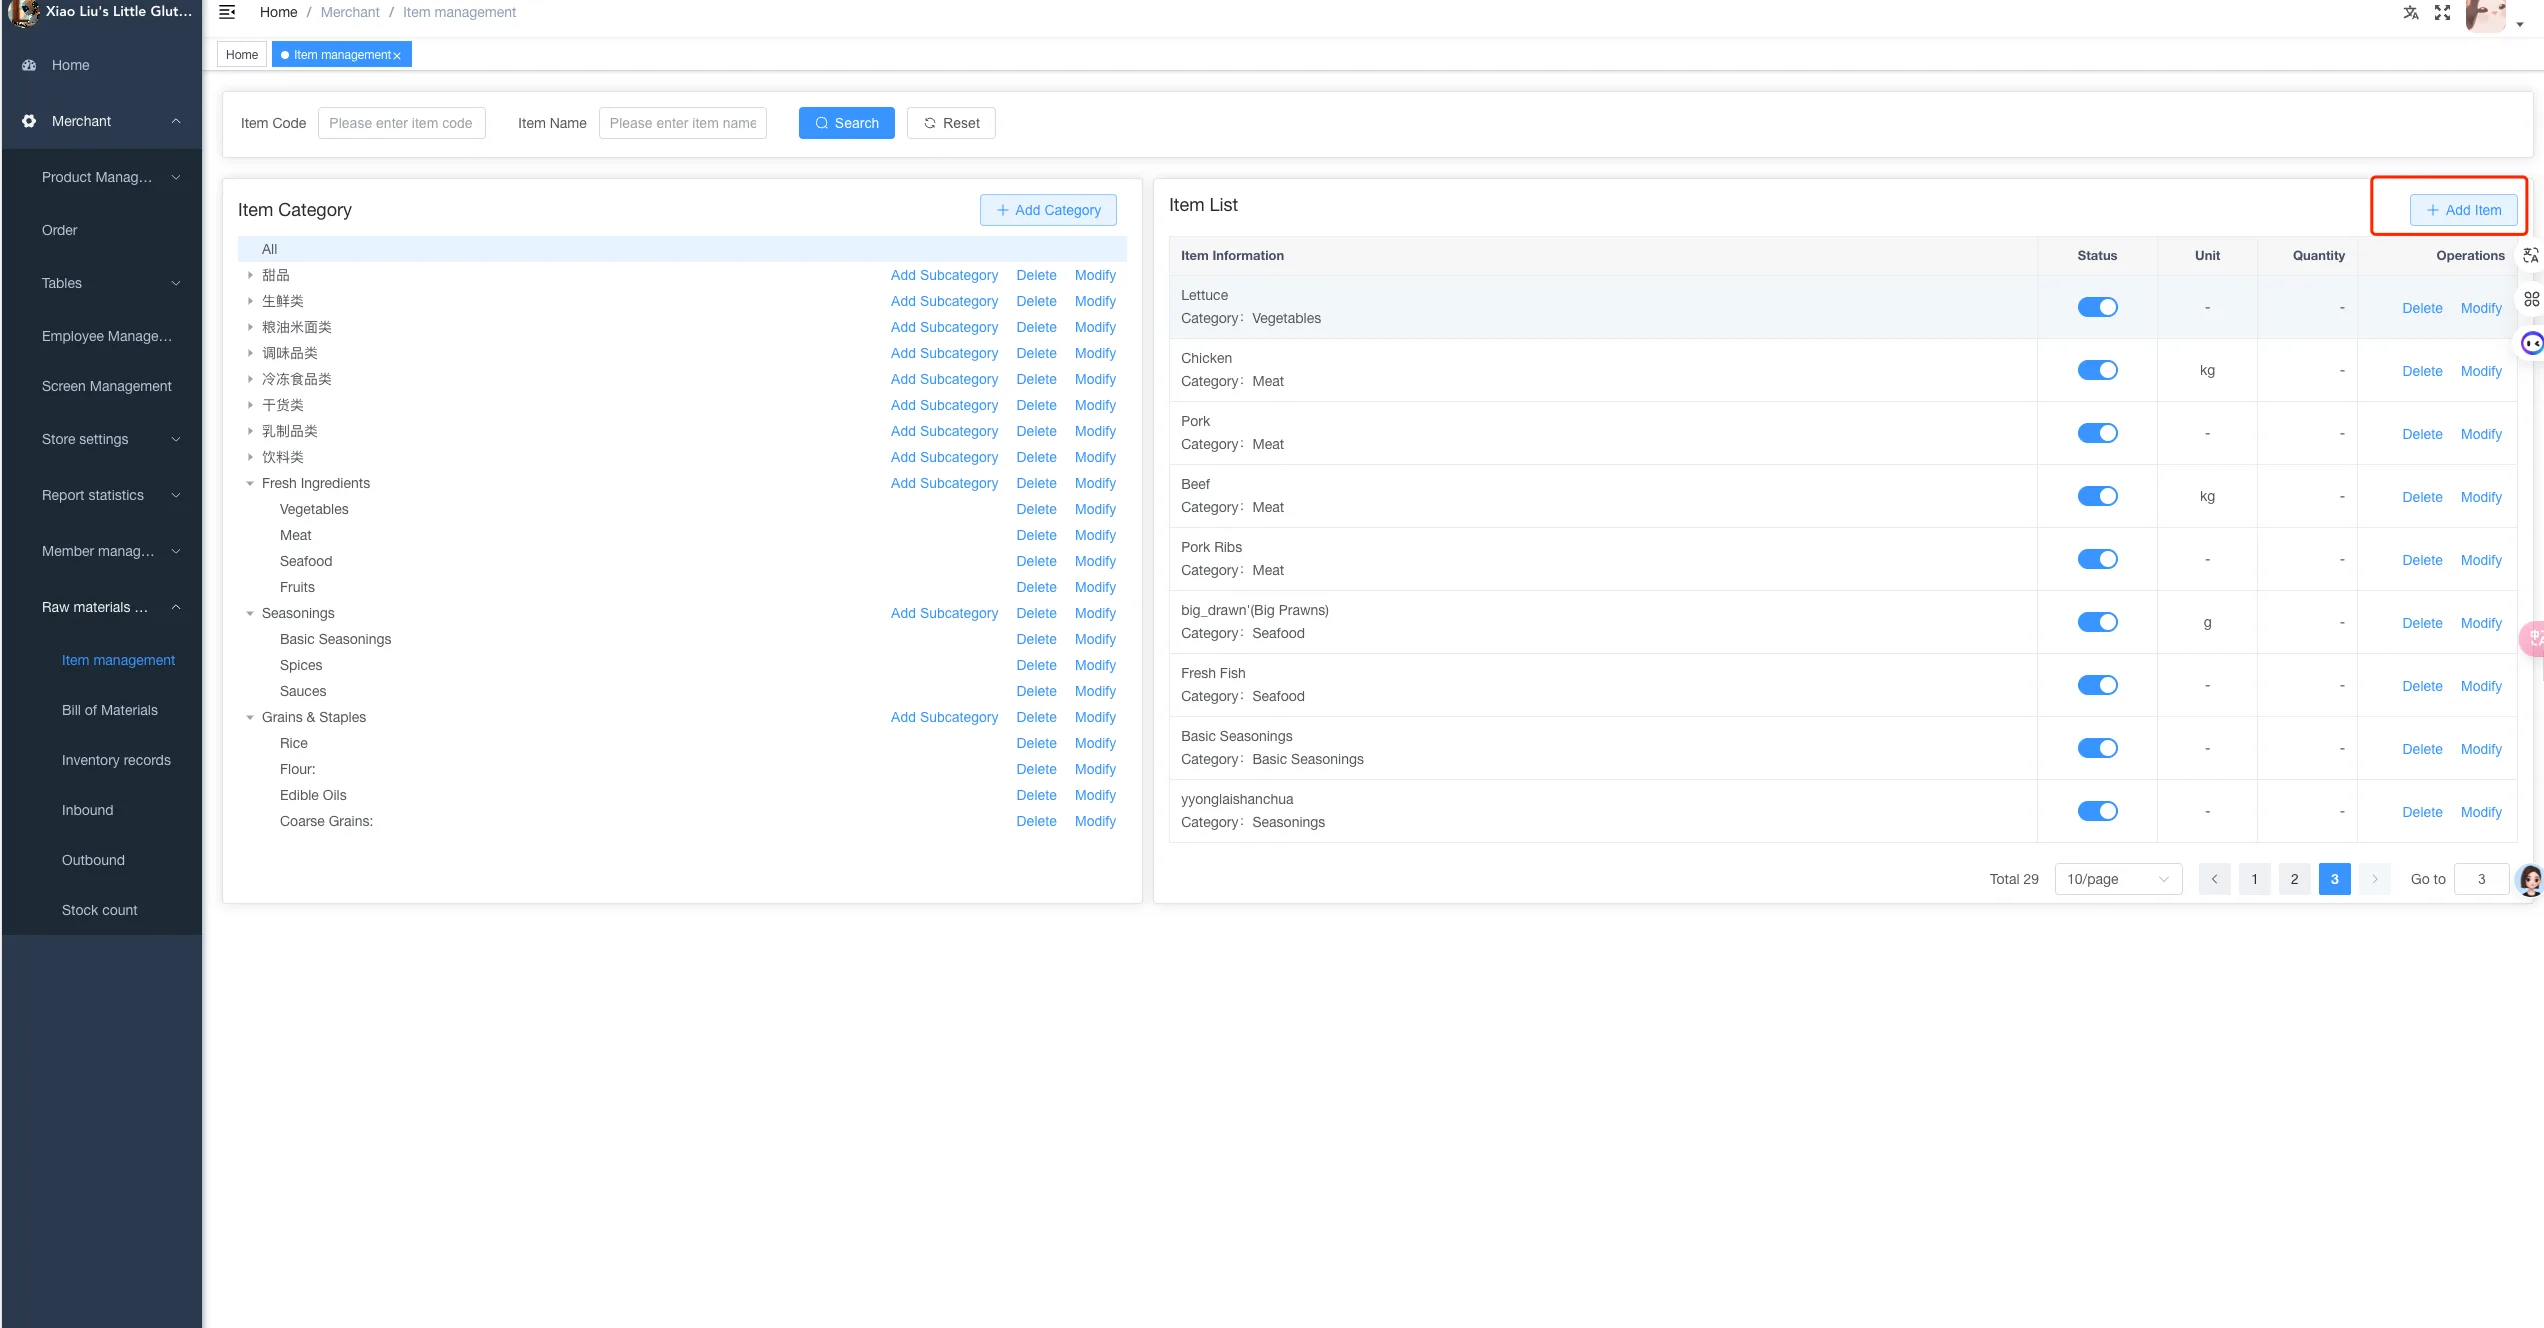2544x1328 pixels.
Task: Open Inbound menu item
Action: click(88, 810)
